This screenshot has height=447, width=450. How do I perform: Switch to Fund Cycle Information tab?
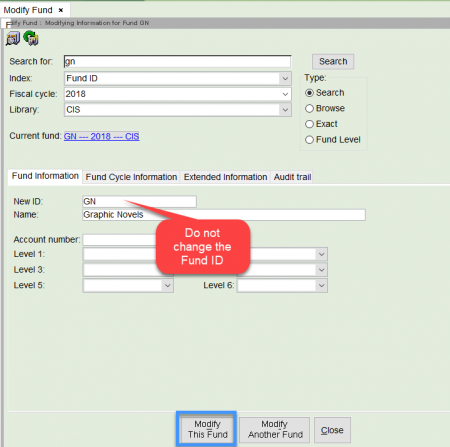coord(131,177)
